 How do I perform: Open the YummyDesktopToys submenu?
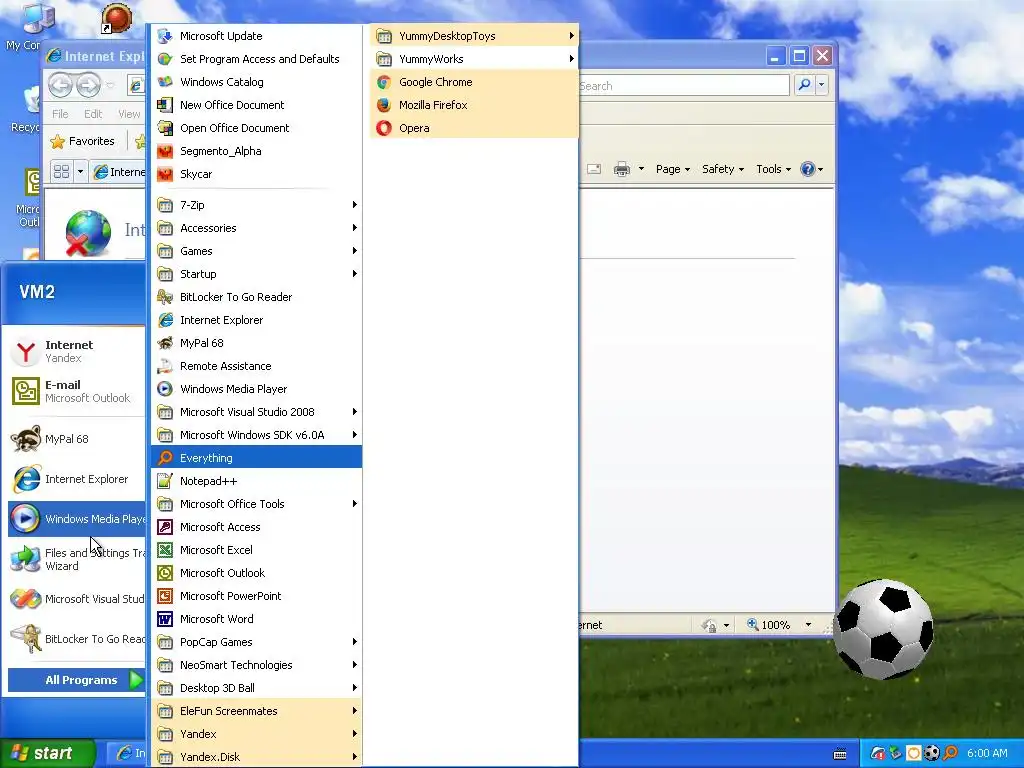coord(474,36)
